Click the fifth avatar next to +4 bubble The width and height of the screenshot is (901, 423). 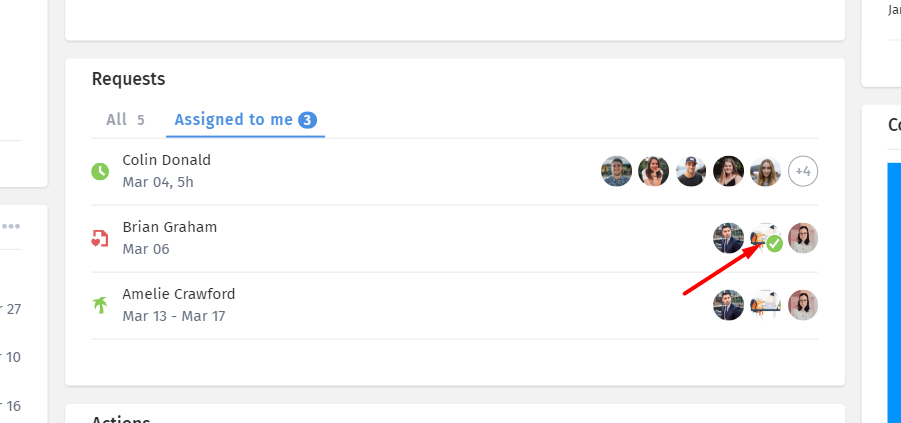pos(765,171)
